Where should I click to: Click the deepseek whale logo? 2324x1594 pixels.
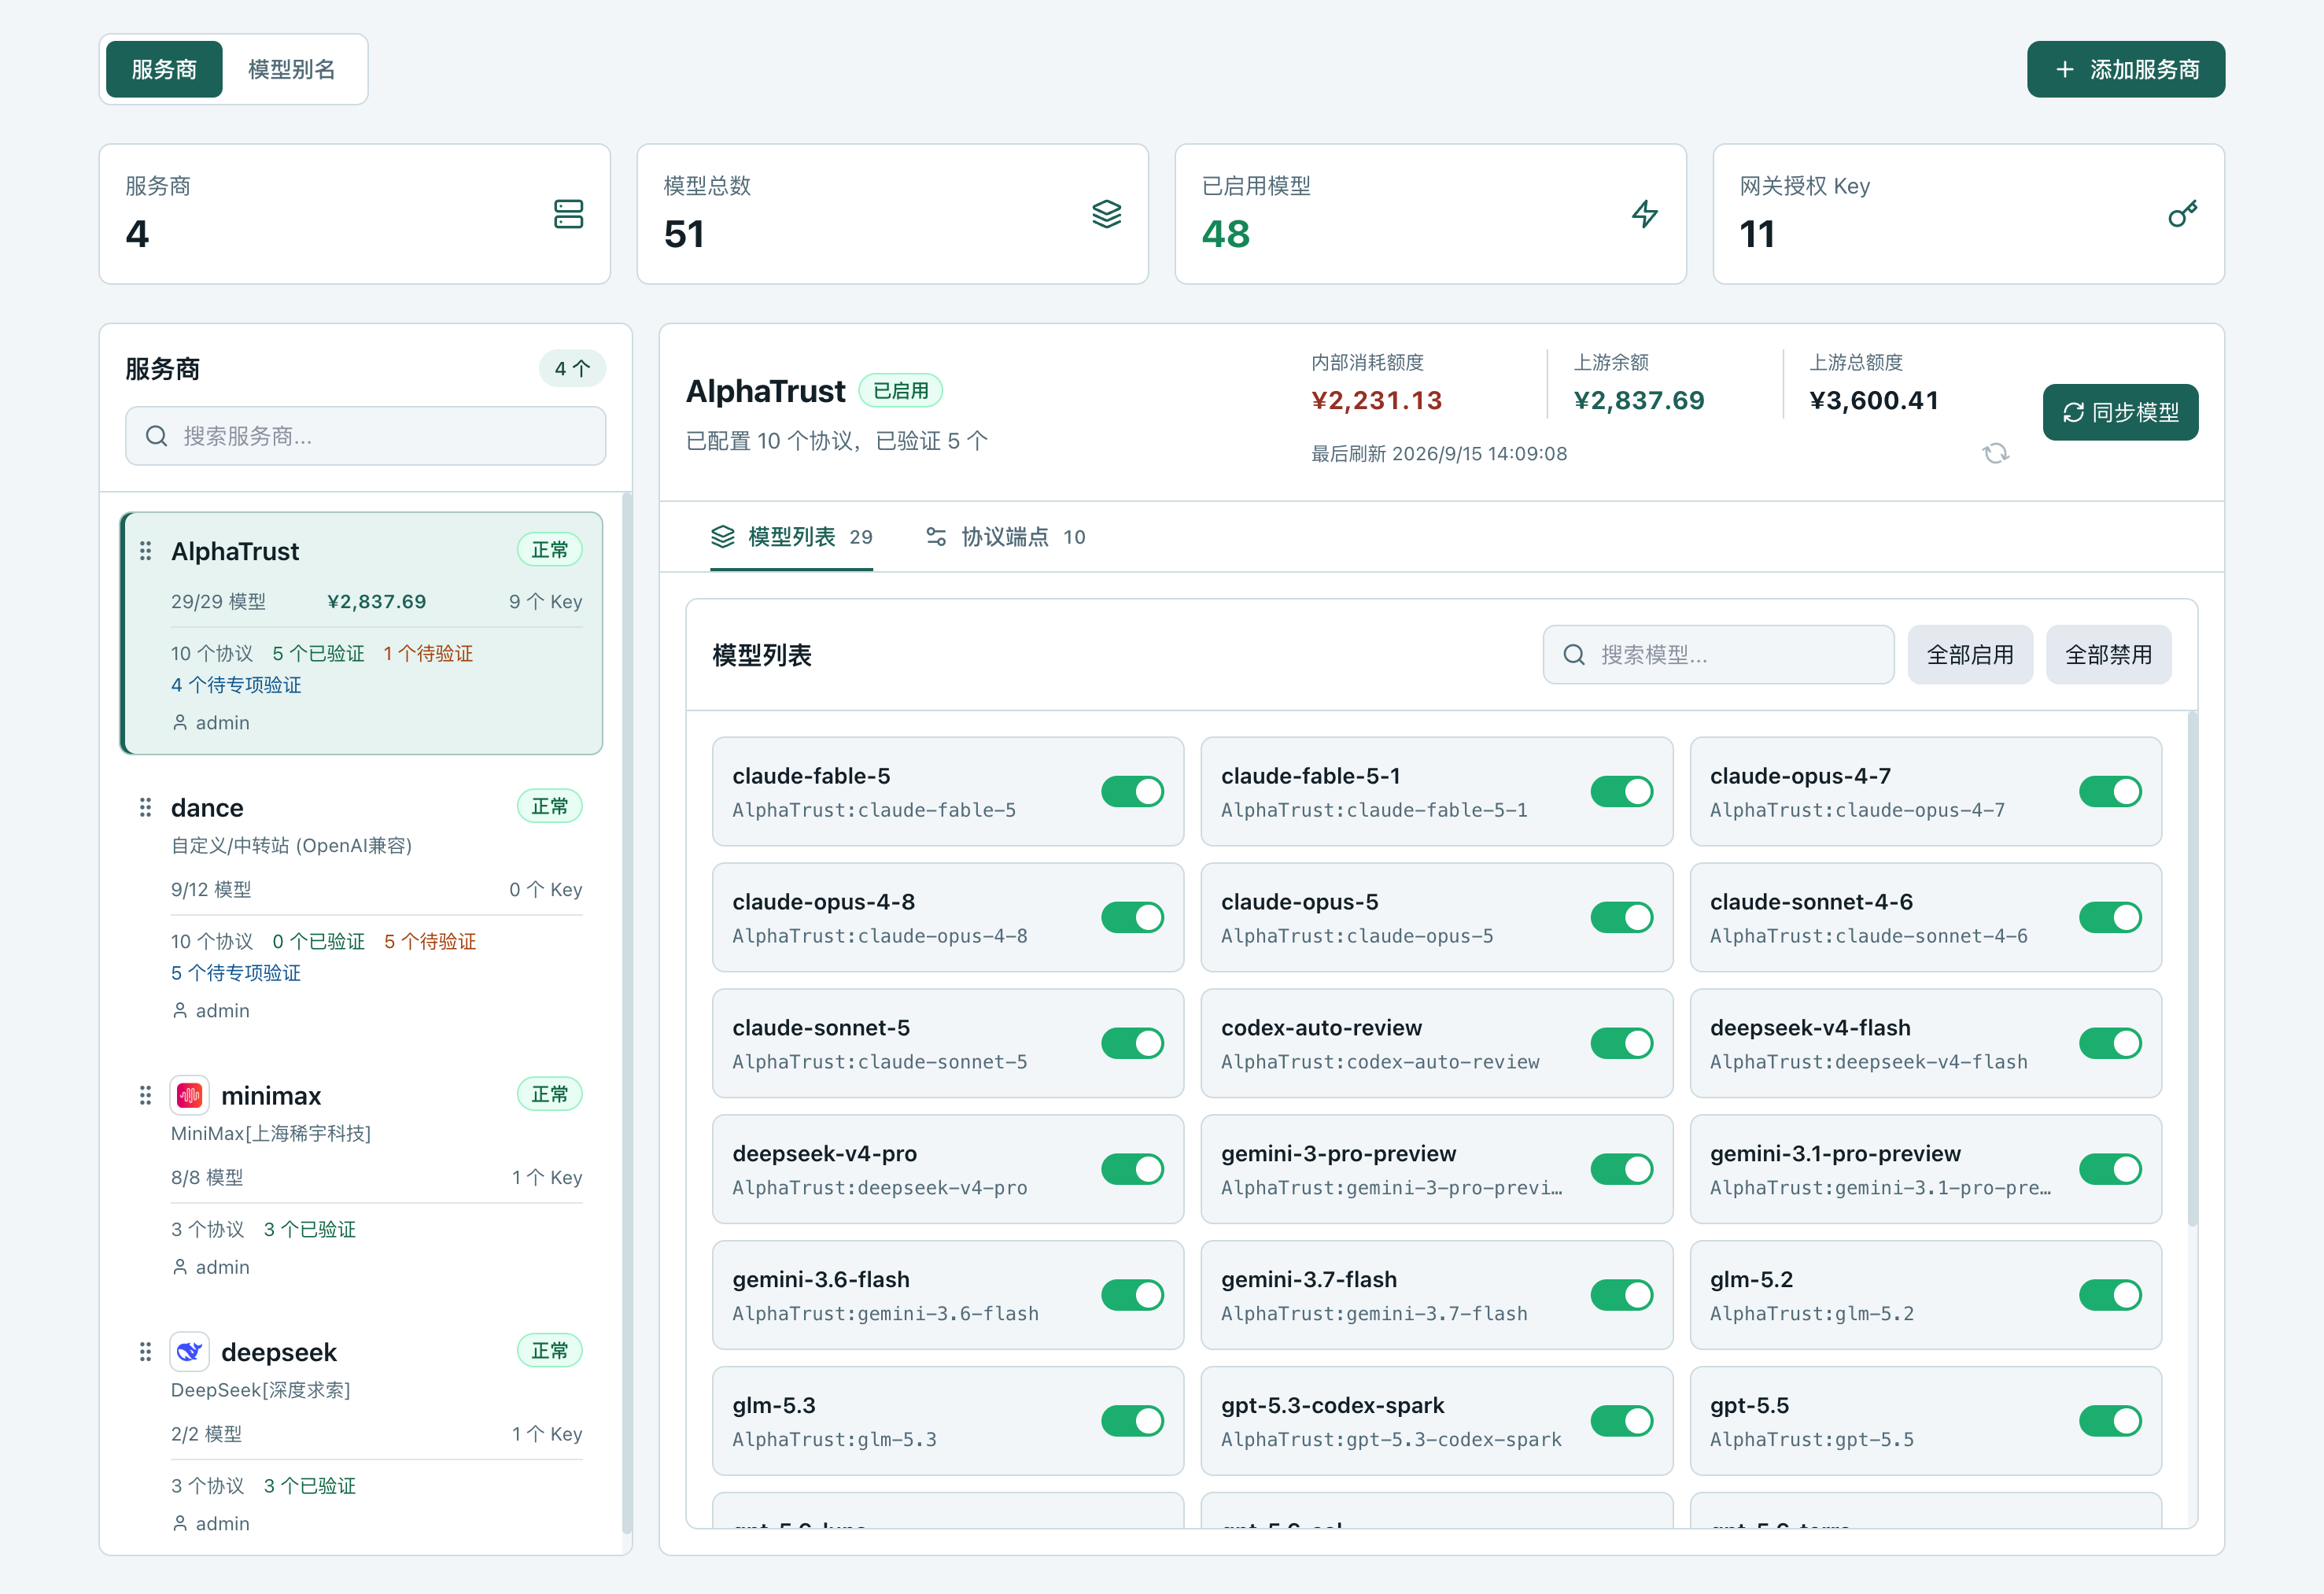pyautogui.click(x=189, y=1352)
